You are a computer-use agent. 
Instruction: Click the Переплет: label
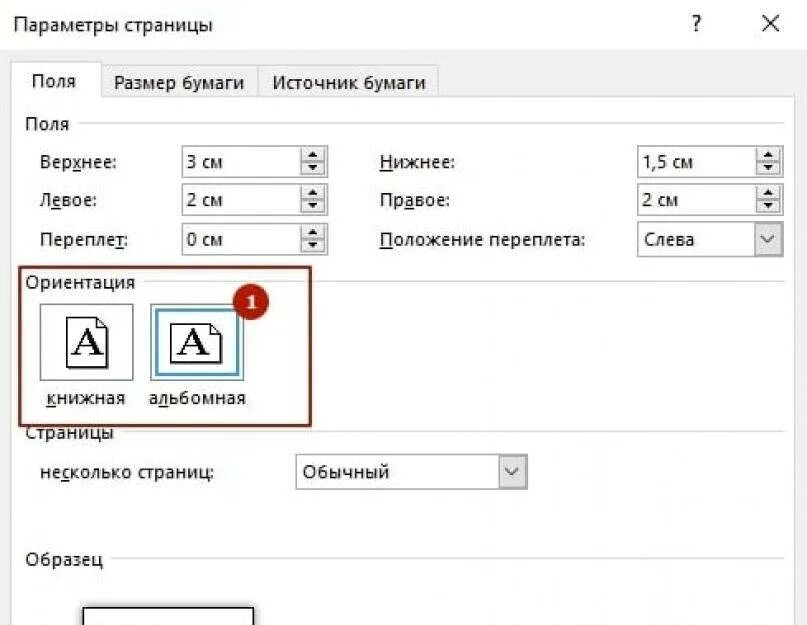coord(84,239)
